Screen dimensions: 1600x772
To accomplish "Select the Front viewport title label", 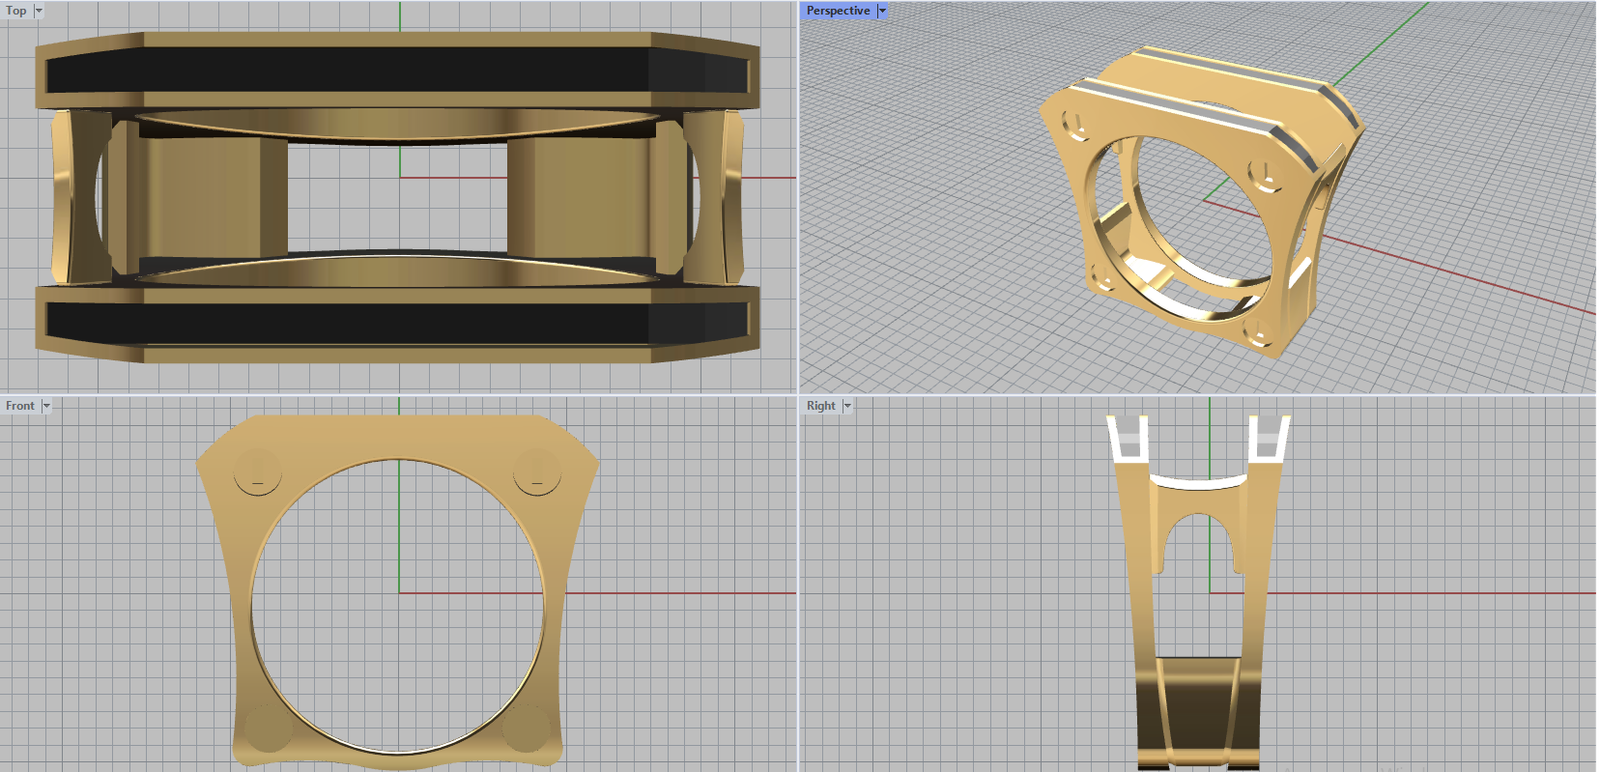I will tap(20, 406).
